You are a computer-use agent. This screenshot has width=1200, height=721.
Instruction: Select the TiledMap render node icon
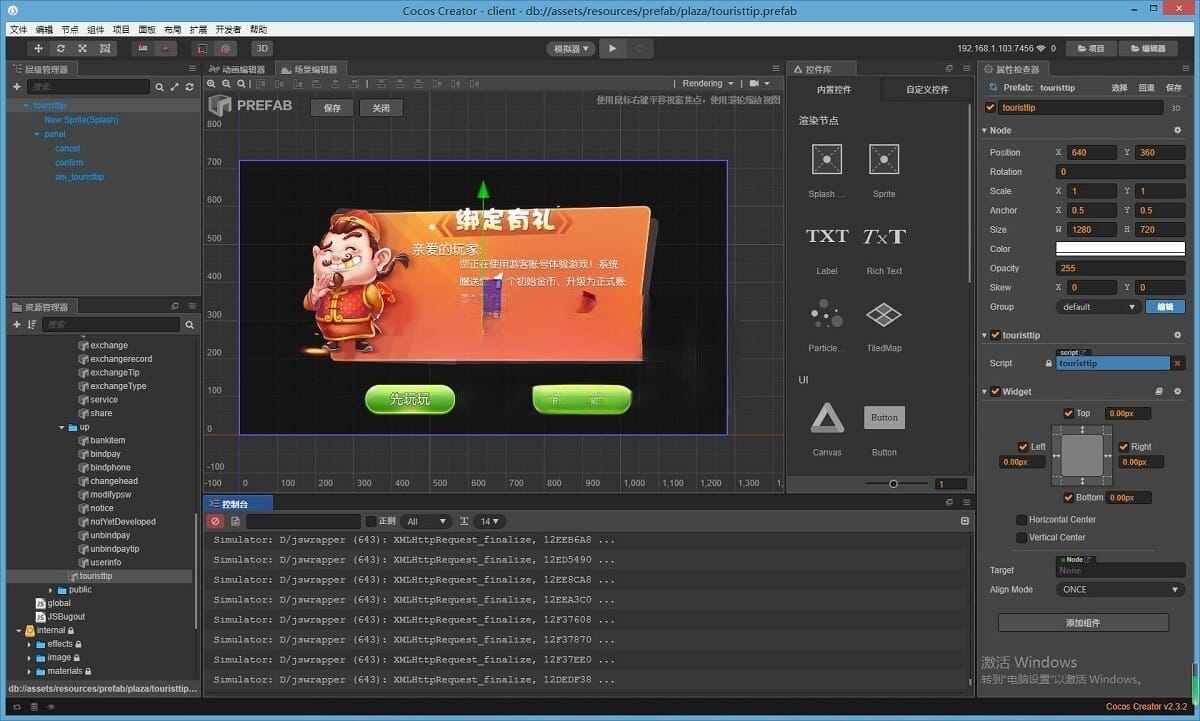tap(883, 315)
